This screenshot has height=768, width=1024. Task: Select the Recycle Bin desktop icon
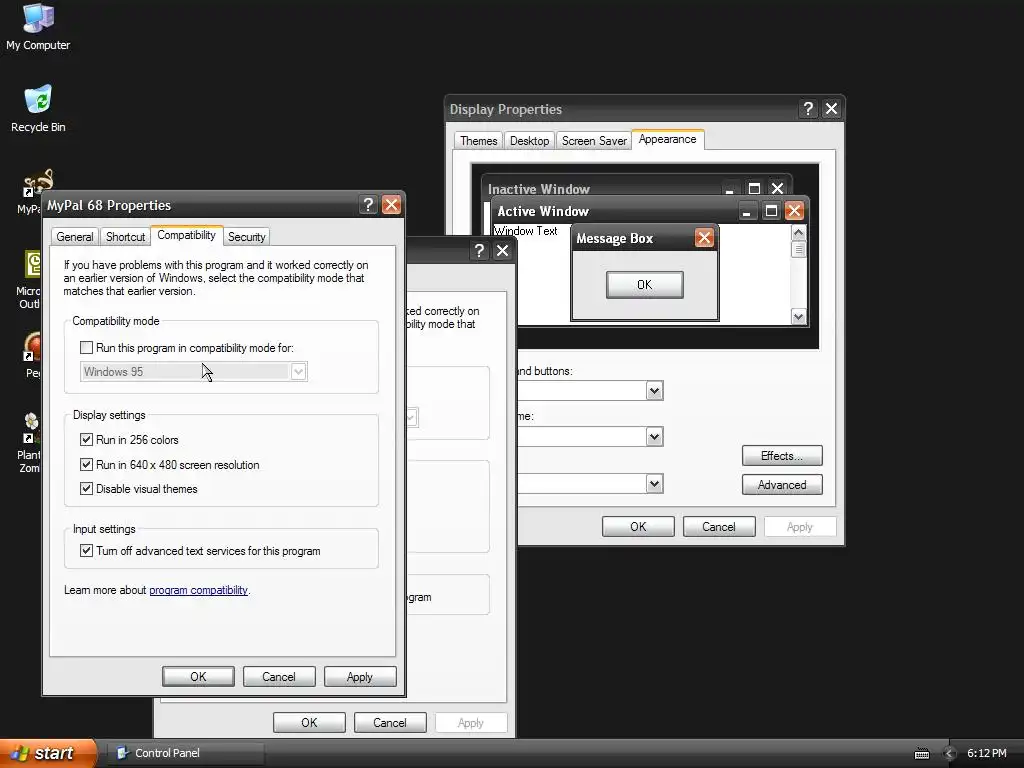point(38,108)
